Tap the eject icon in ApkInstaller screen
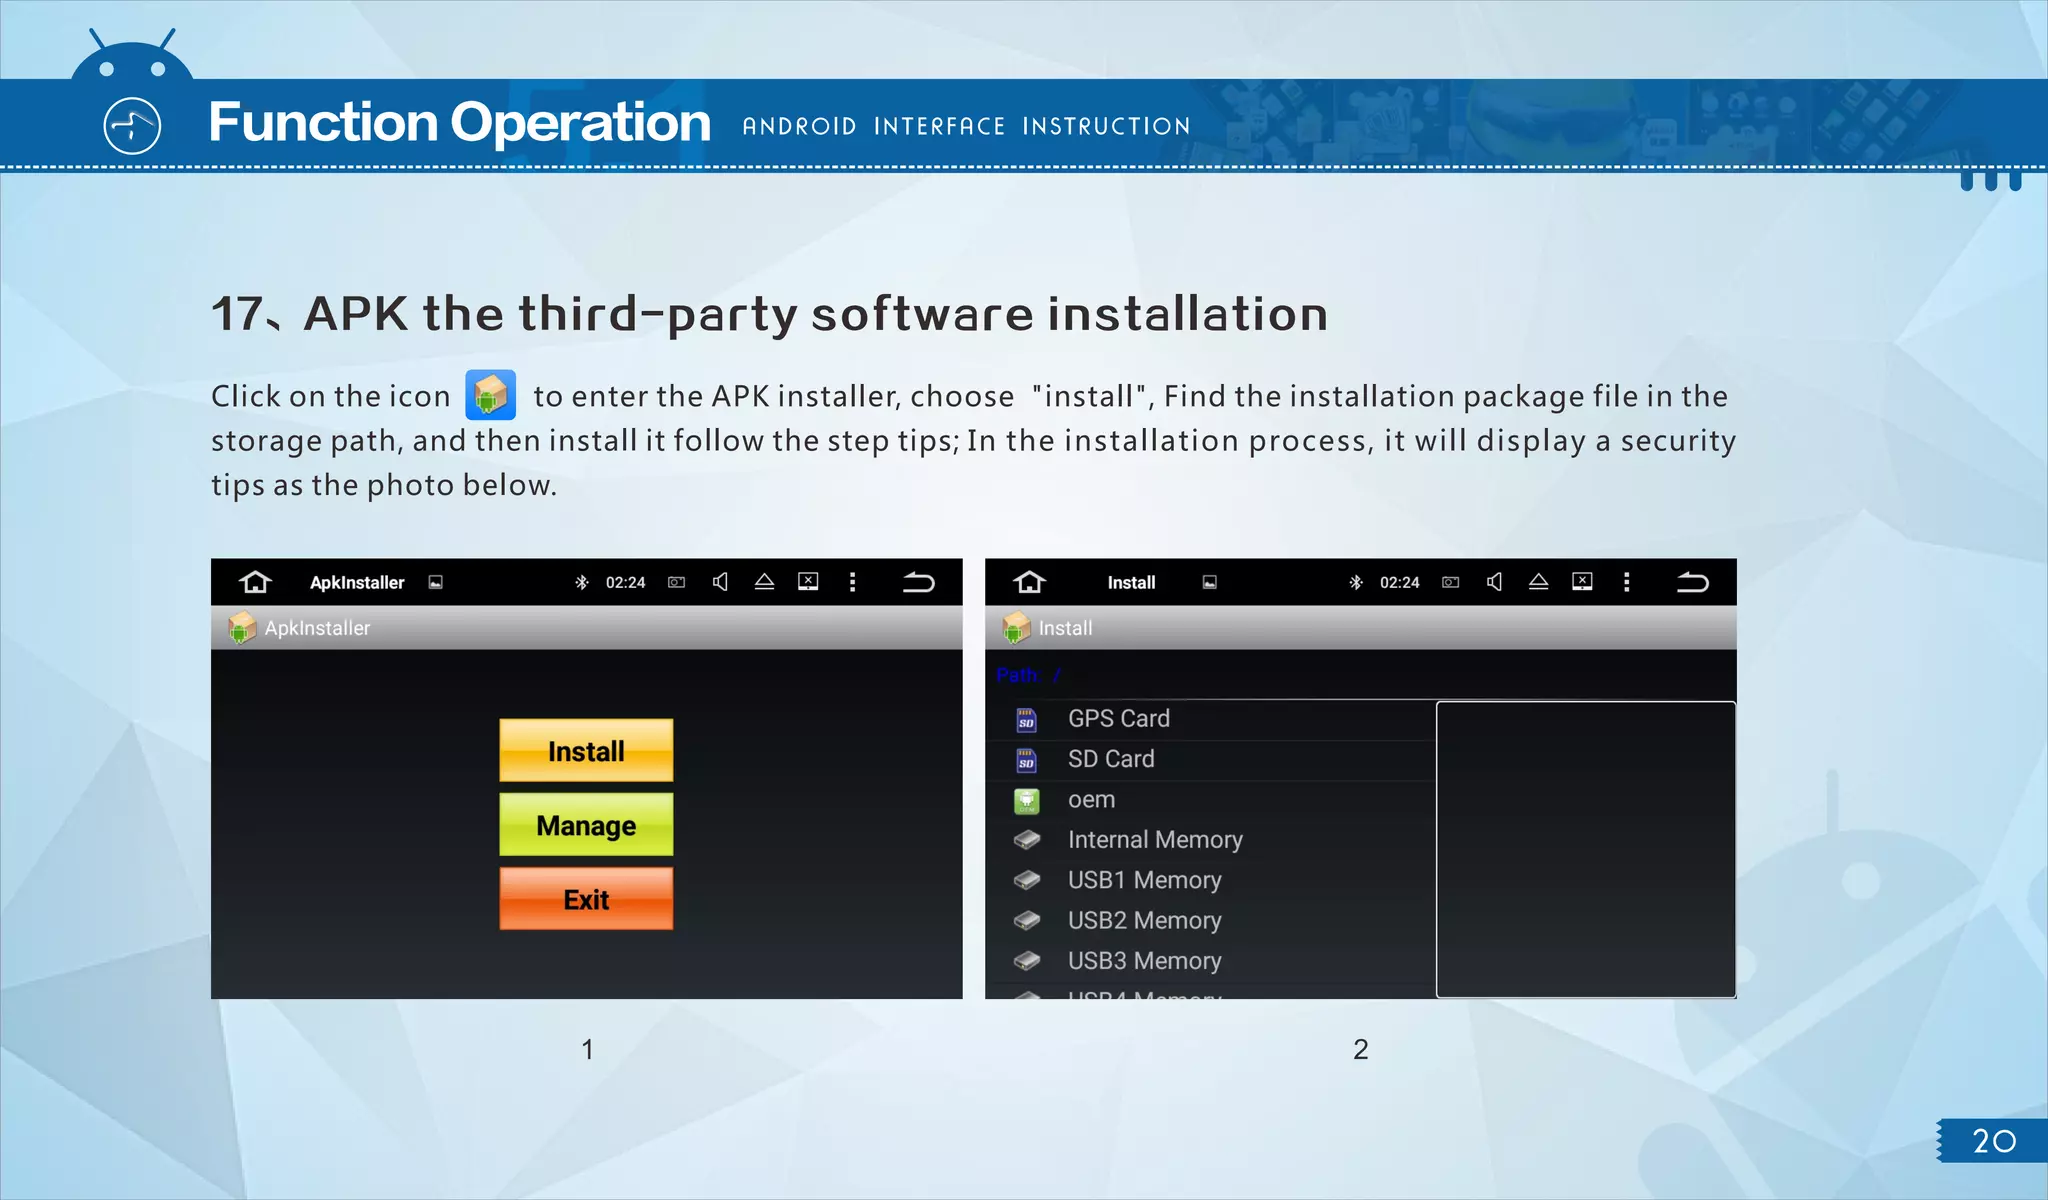The width and height of the screenshot is (2048, 1200). (x=764, y=582)
